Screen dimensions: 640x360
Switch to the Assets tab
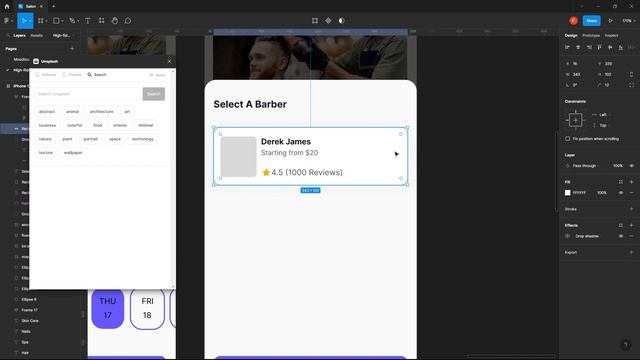36,36
